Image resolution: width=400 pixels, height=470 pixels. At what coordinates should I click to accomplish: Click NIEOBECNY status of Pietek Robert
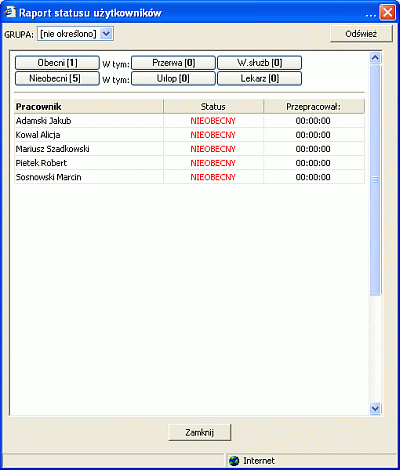pyautogui.click(x=213, y=163)
